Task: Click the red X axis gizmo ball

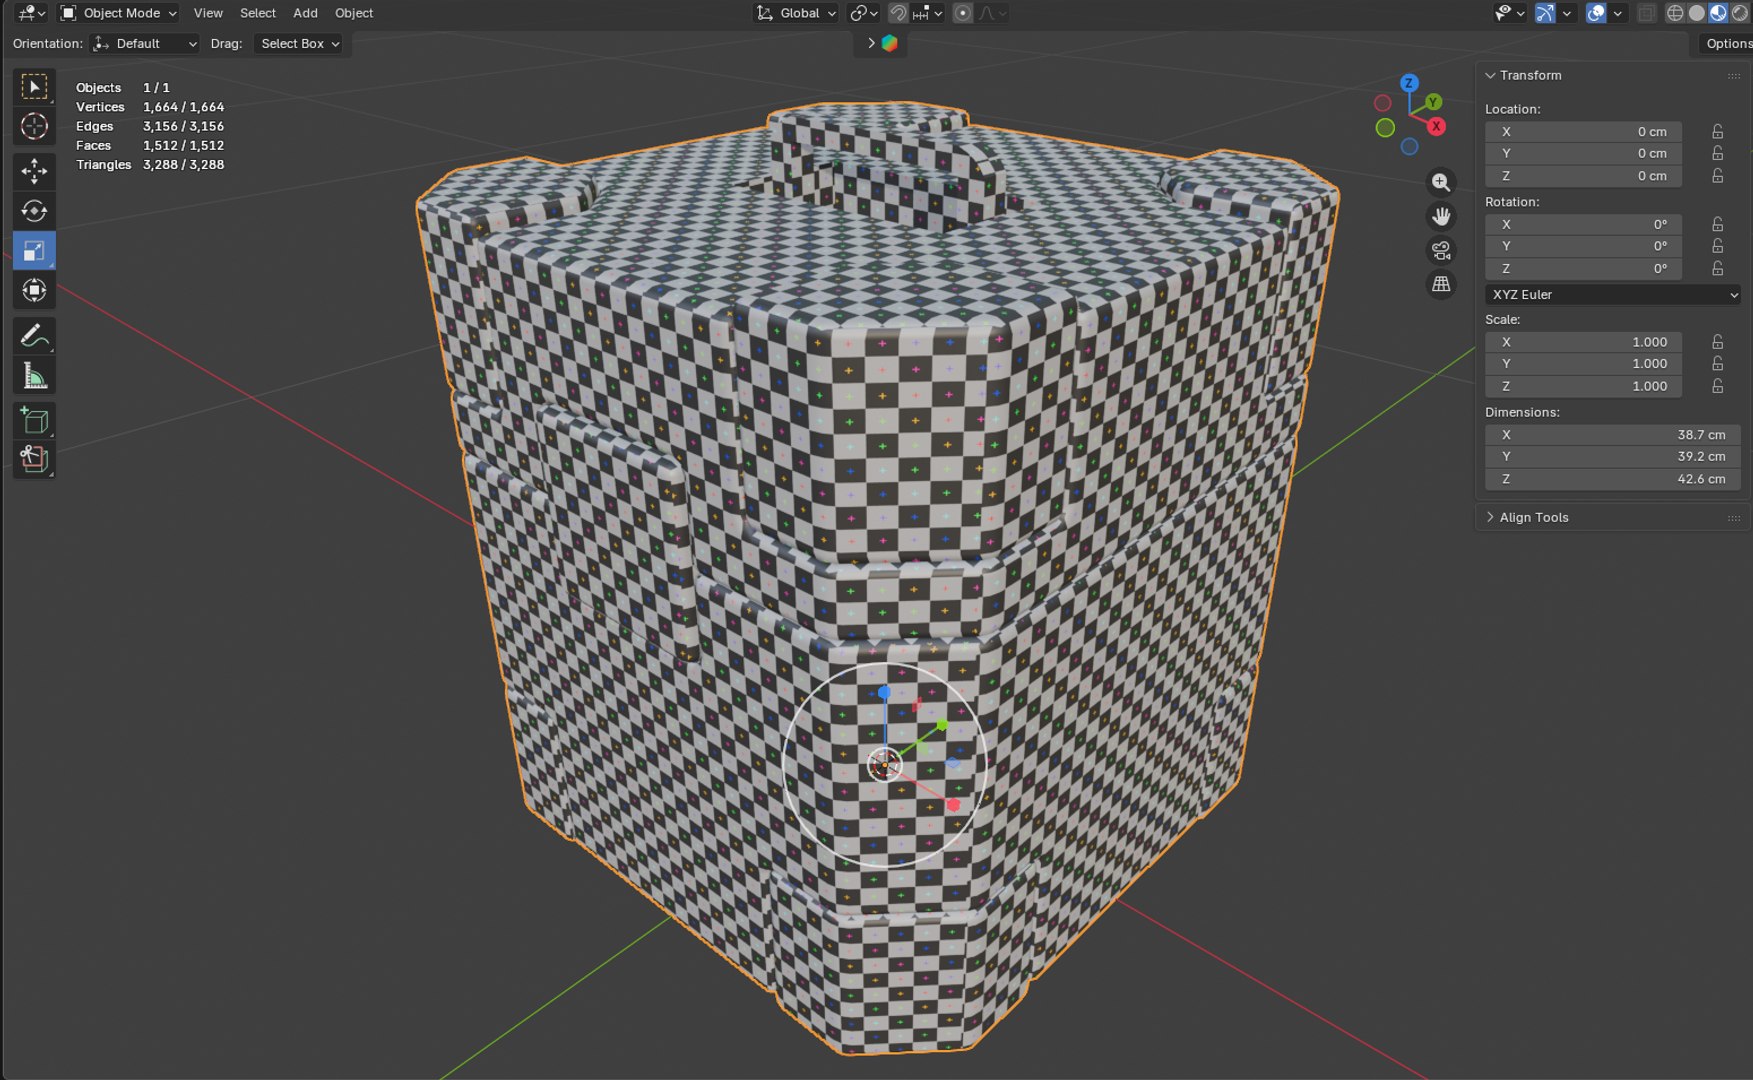Action: tap(1436, 126)
